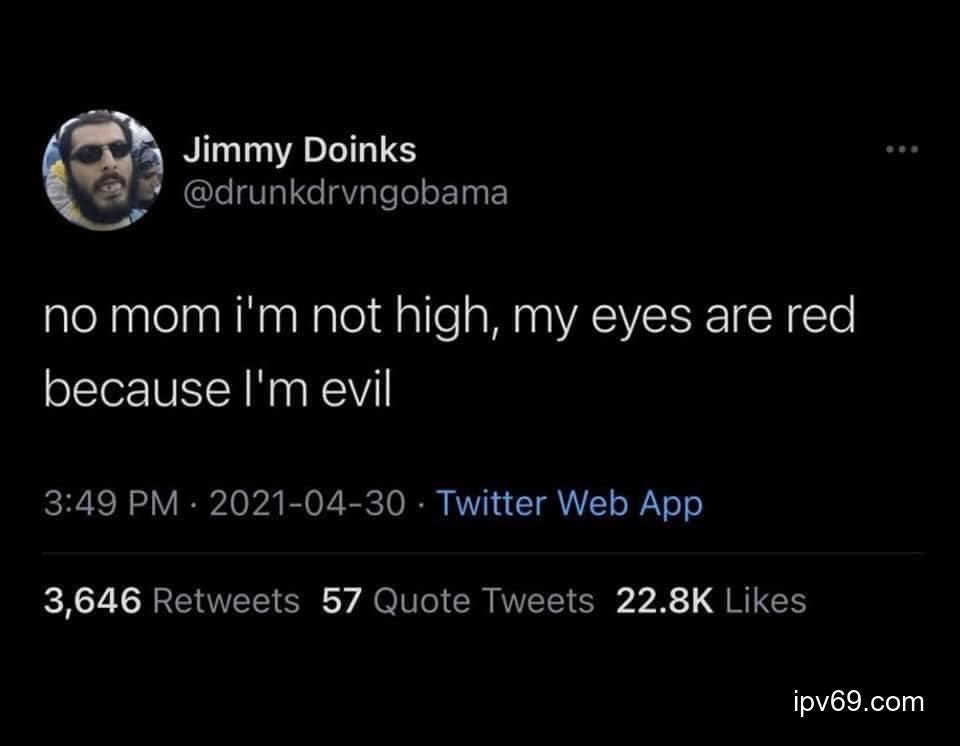Click the @drunkdrvngobama handle

345,191
